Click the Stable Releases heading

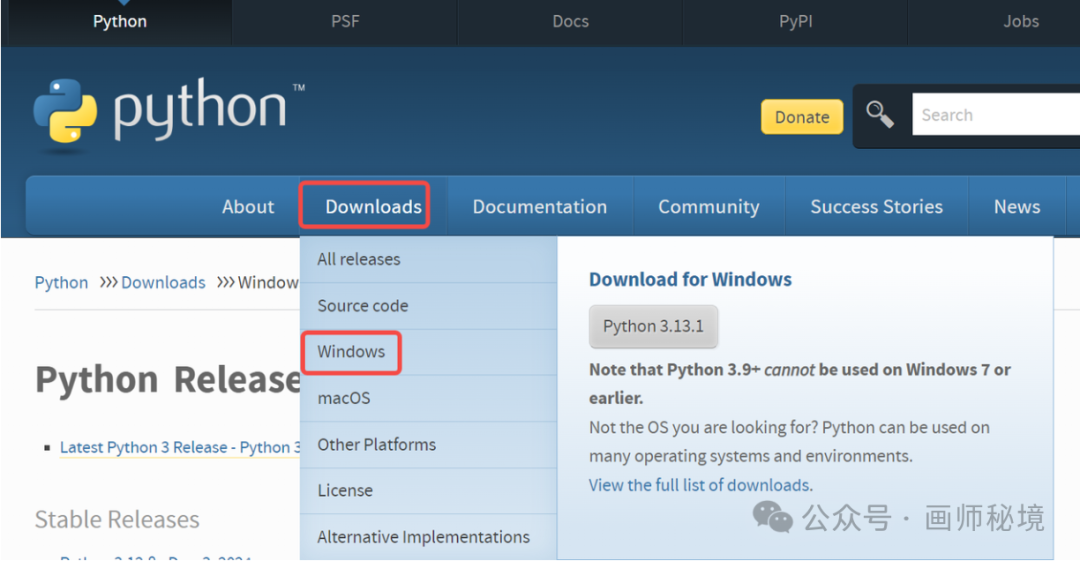pos(117,520)
